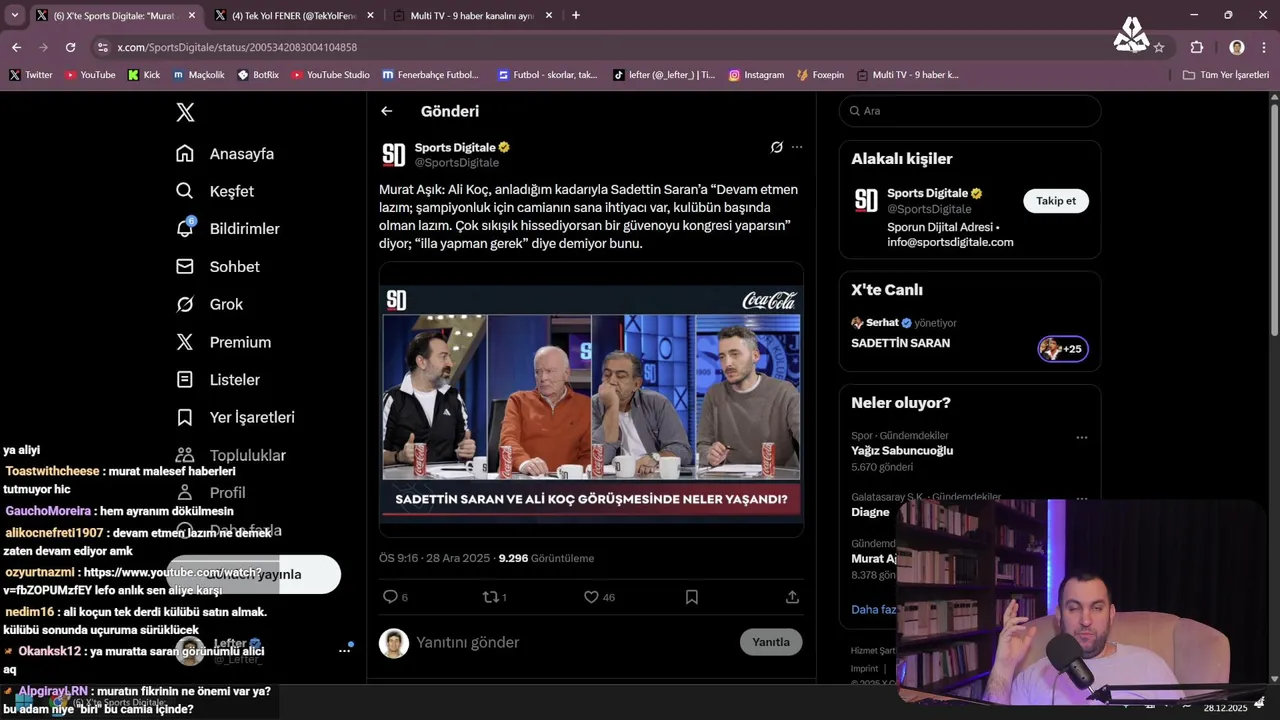Open the post's three-dot more menu
1280x720 pixels.
797,147
